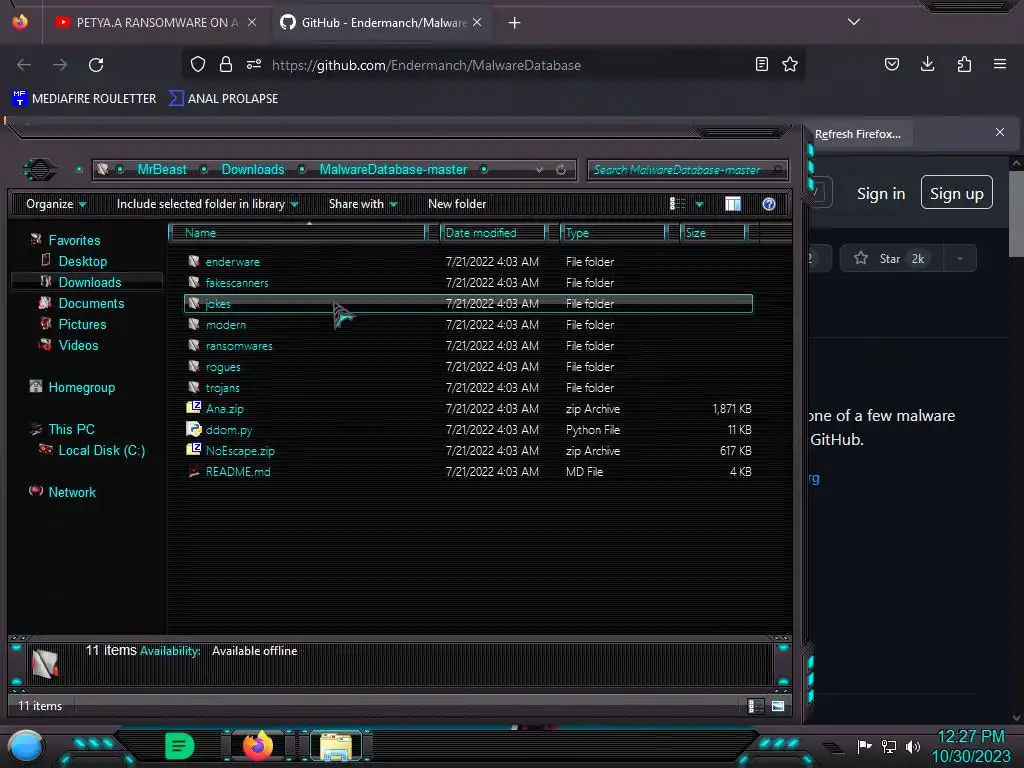Open the Firefox extensions icon
The height and width of the screenshot is (768, 1024).
point(964,64)
